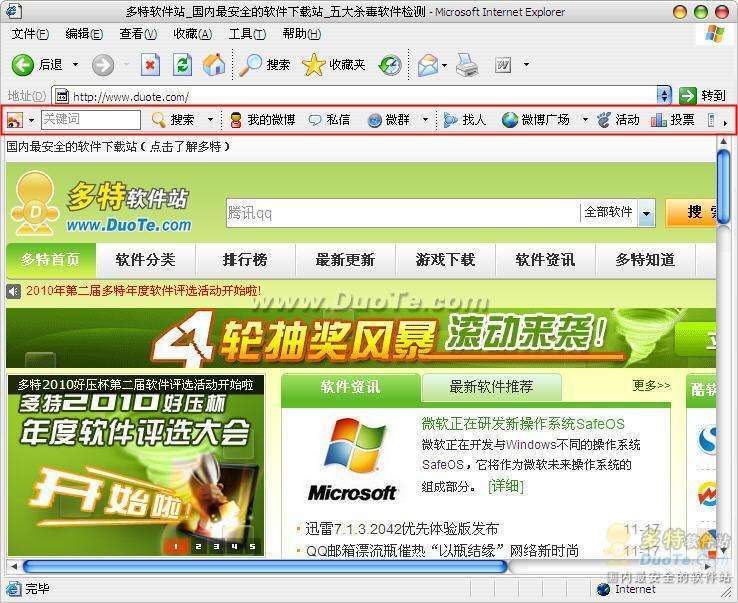Open the 文件(F) menu
Viewport: 738px width, 603px height.
(30, 34)
